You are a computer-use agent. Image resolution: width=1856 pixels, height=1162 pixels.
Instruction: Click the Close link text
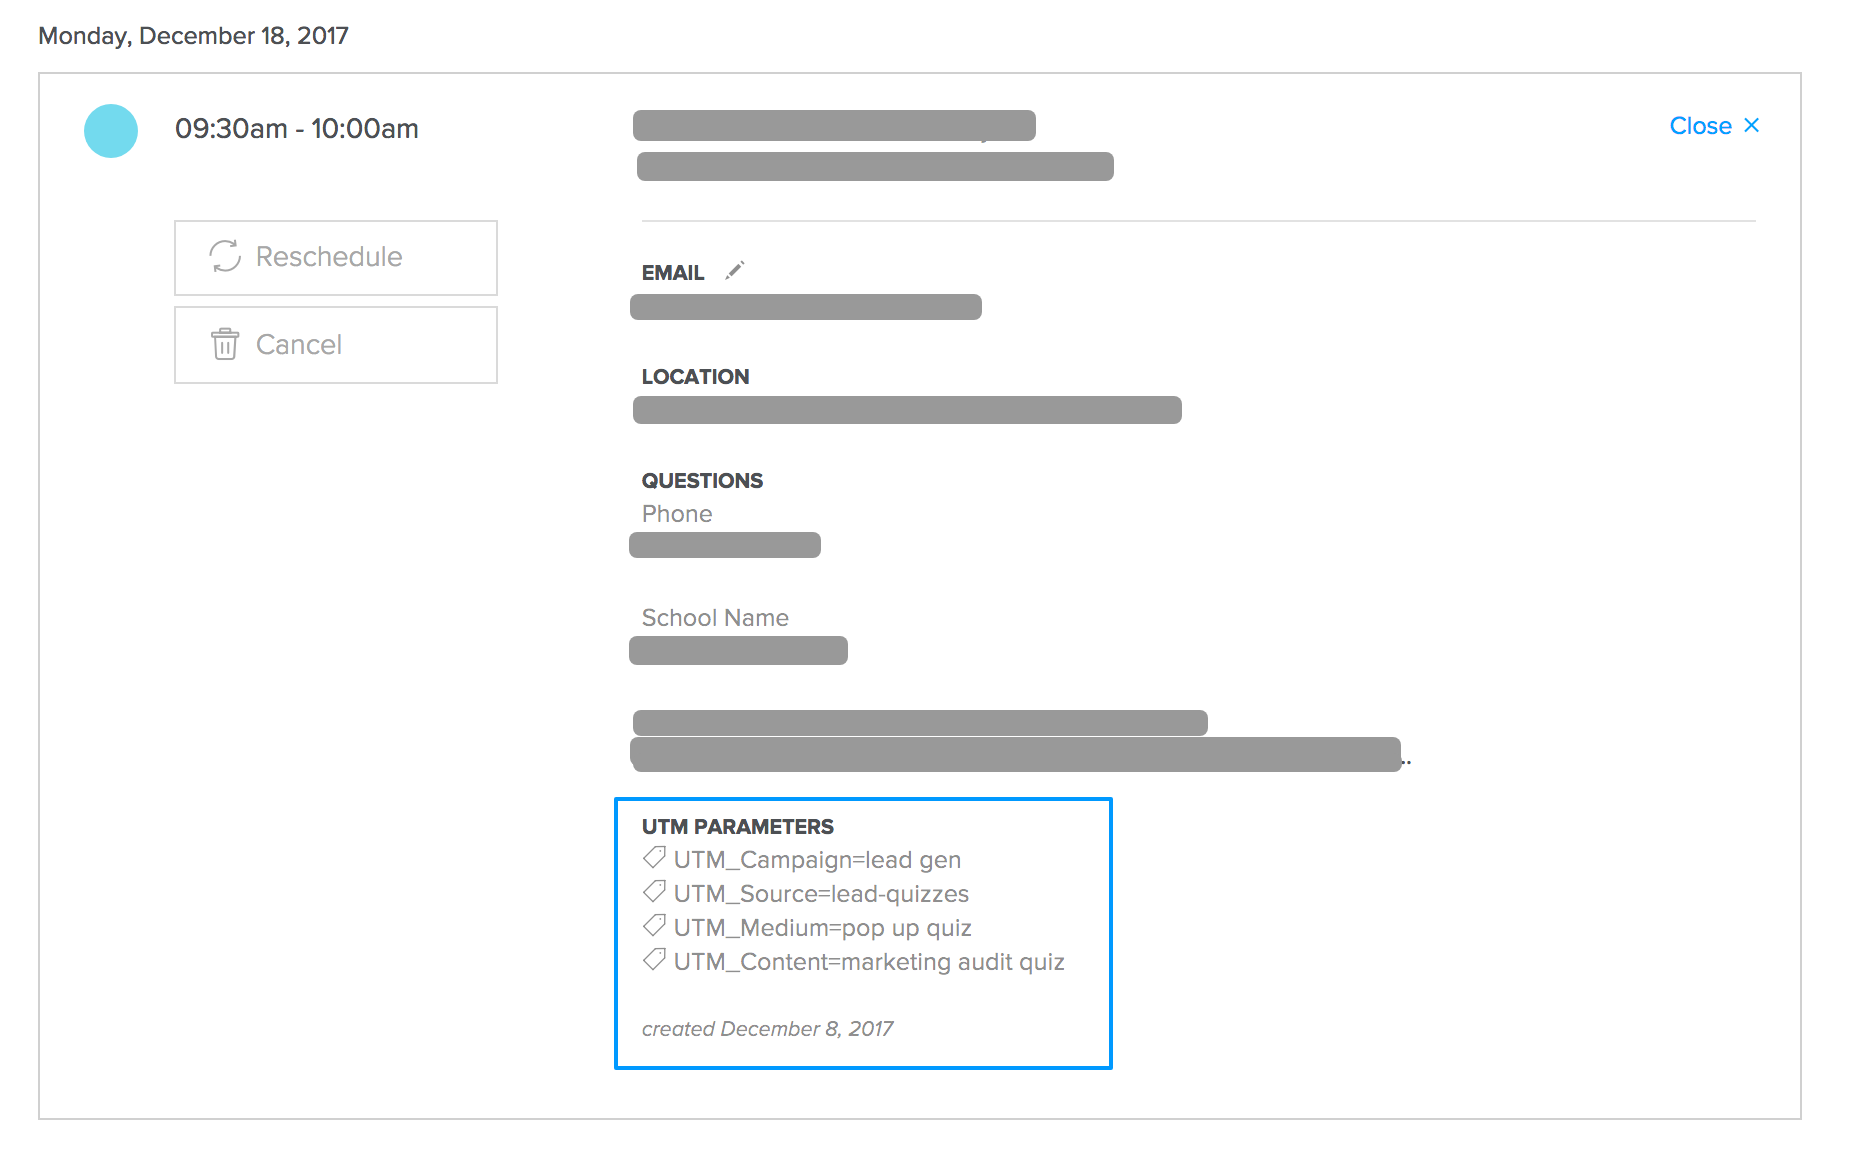(1700, 126)
